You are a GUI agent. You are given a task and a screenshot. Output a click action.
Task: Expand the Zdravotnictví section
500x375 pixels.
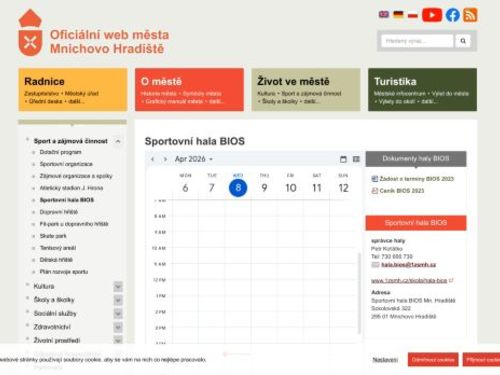click(118, 327)
